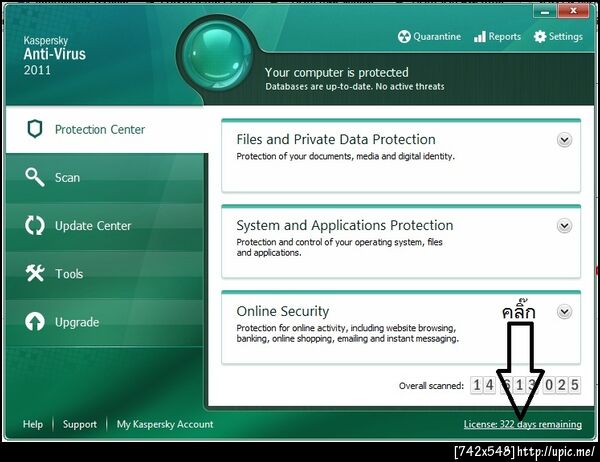The height and width of the screenshot is (462, 600).
Task: Click the Online Security heading
Action: [283, 311]
